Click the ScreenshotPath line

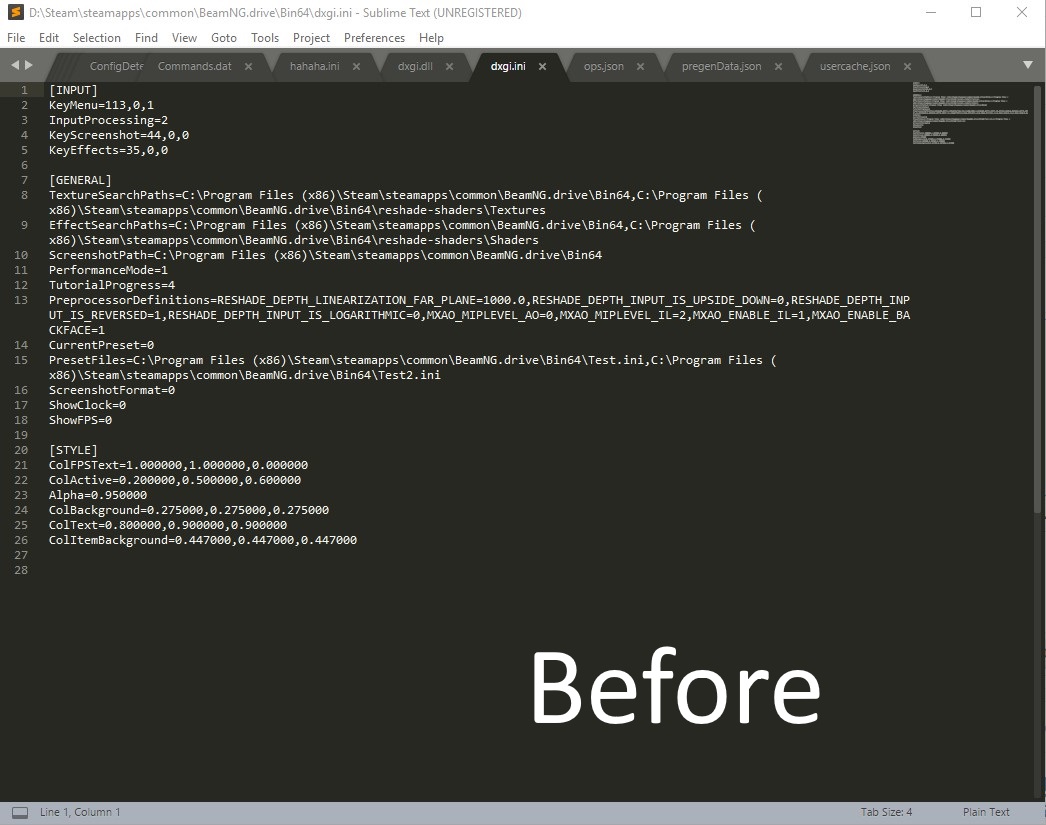(325, 255)
